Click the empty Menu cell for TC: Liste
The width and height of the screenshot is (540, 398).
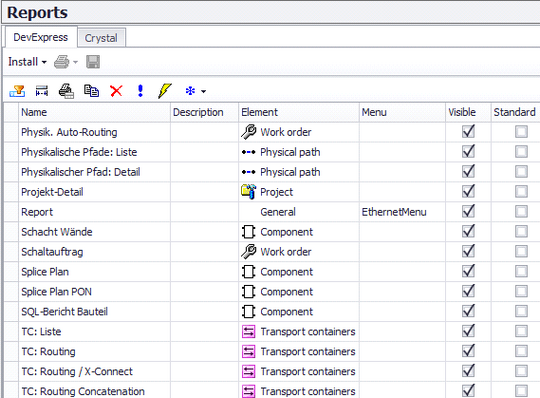coord(402,332)
